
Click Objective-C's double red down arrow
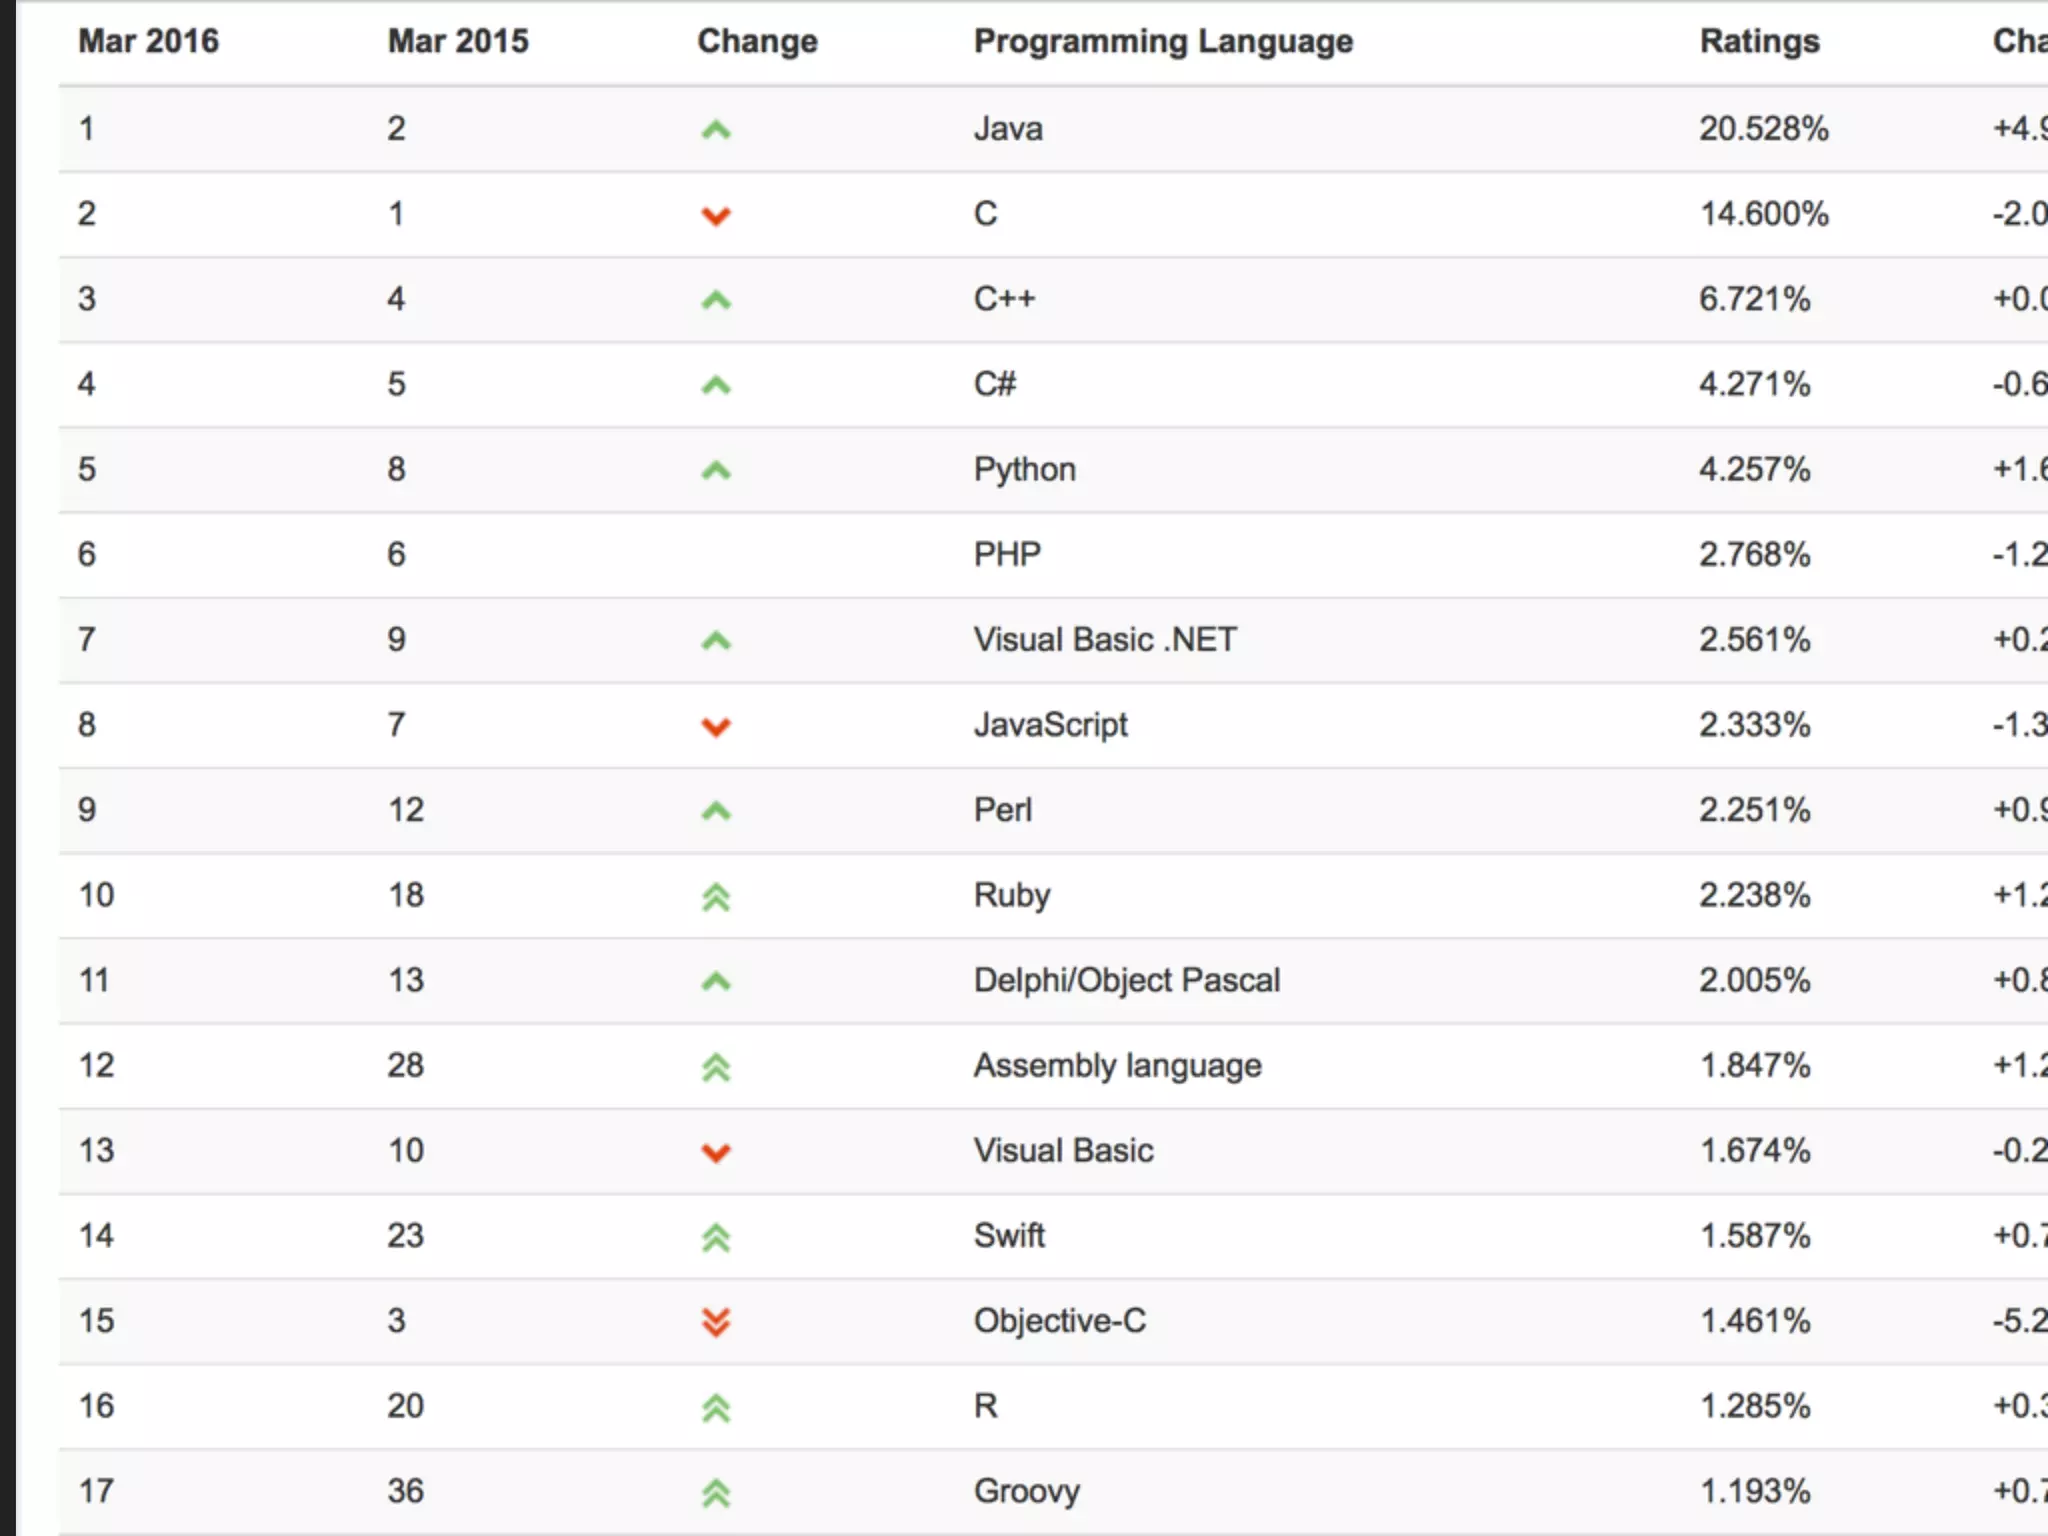tap(716, 1322)
